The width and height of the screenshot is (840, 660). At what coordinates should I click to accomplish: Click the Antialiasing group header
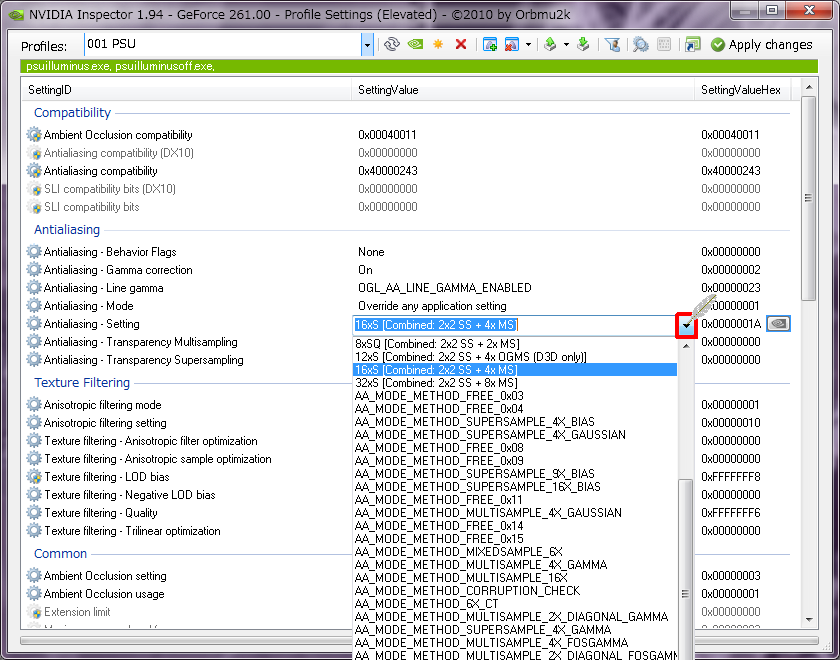[67, 229]
